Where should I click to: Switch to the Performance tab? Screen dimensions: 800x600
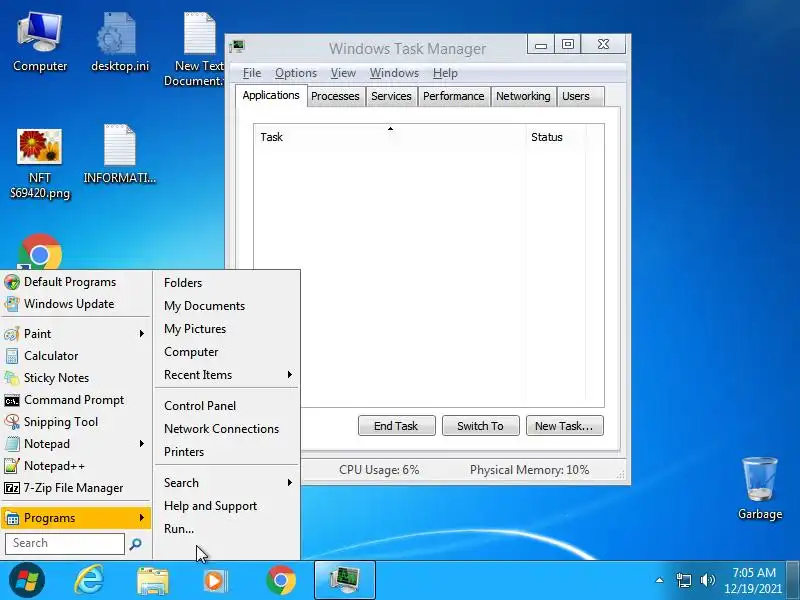click(x=454, y=96)
